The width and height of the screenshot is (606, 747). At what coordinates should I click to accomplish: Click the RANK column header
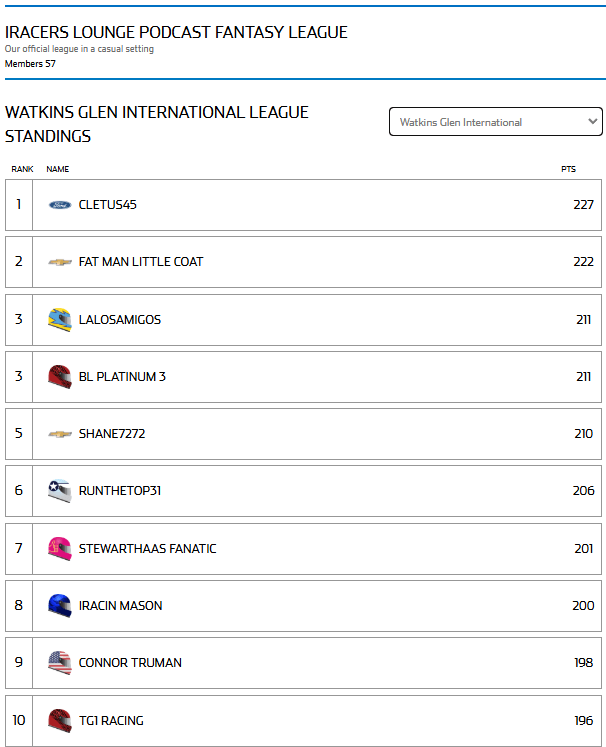click(22, 169)
